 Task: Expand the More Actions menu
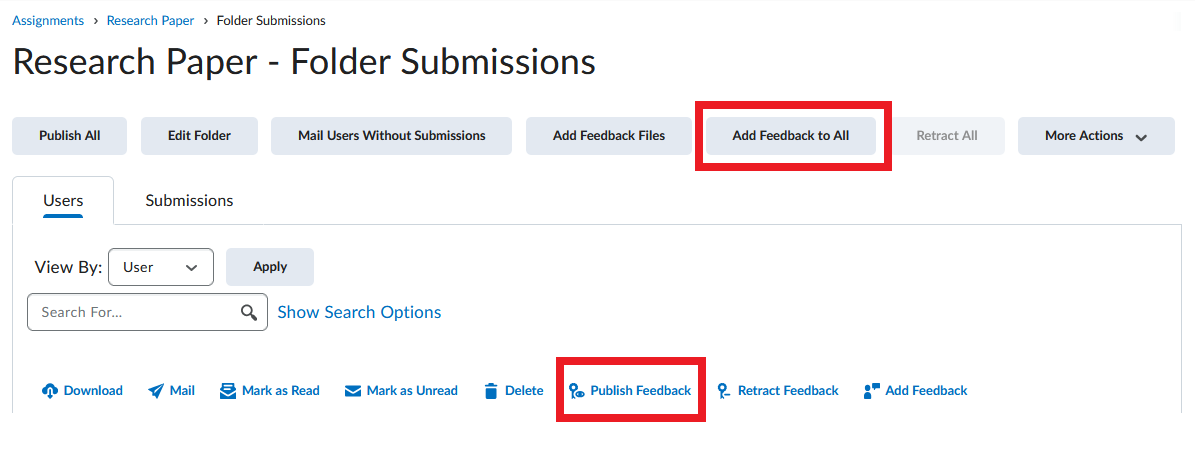(x=1096, y=136)
